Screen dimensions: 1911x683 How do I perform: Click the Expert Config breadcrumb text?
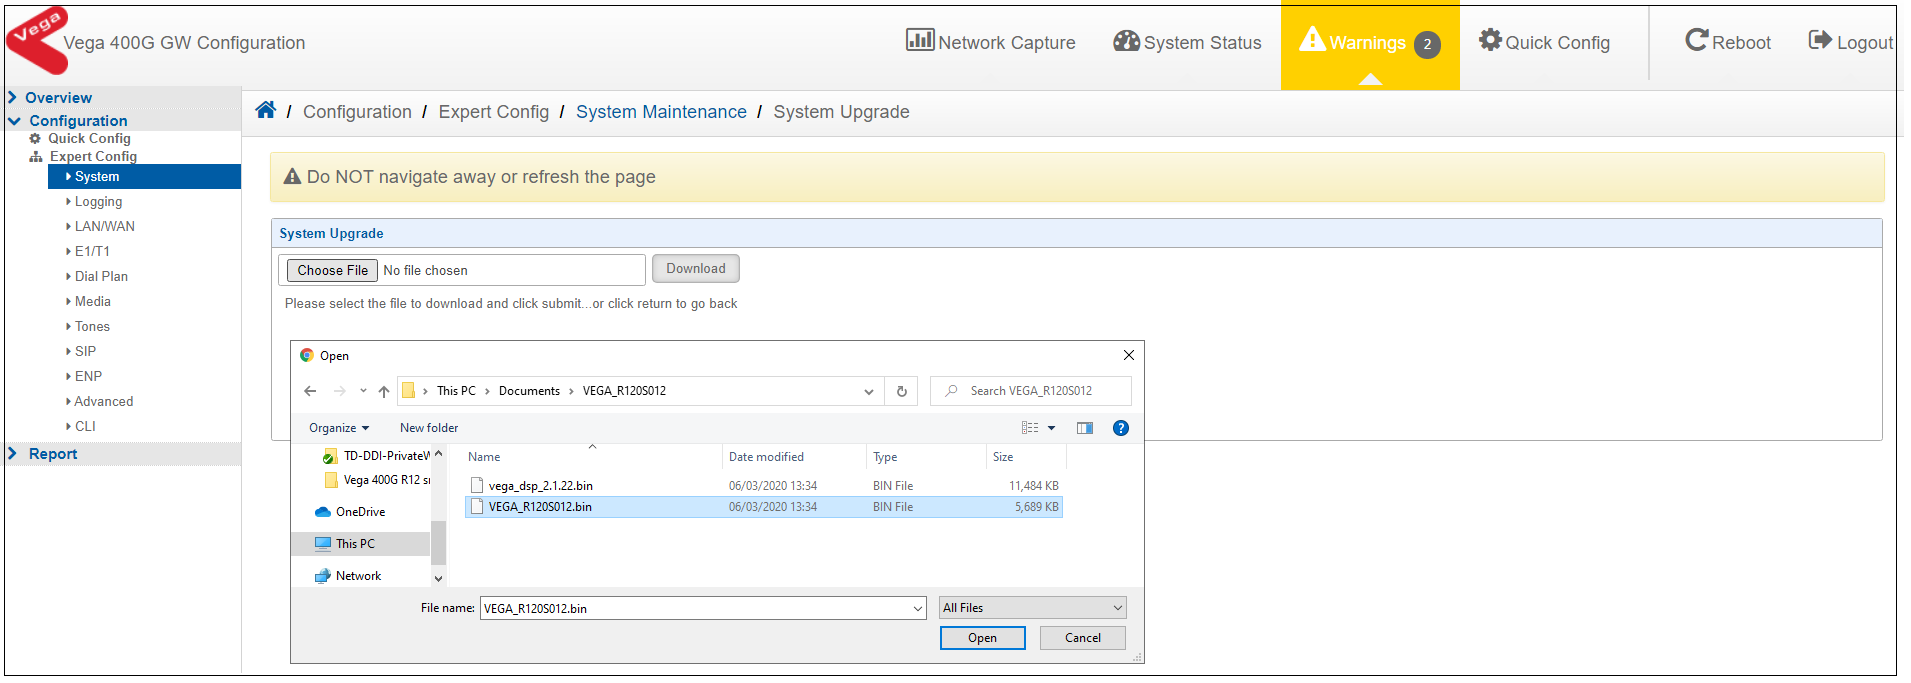(494, 112)
